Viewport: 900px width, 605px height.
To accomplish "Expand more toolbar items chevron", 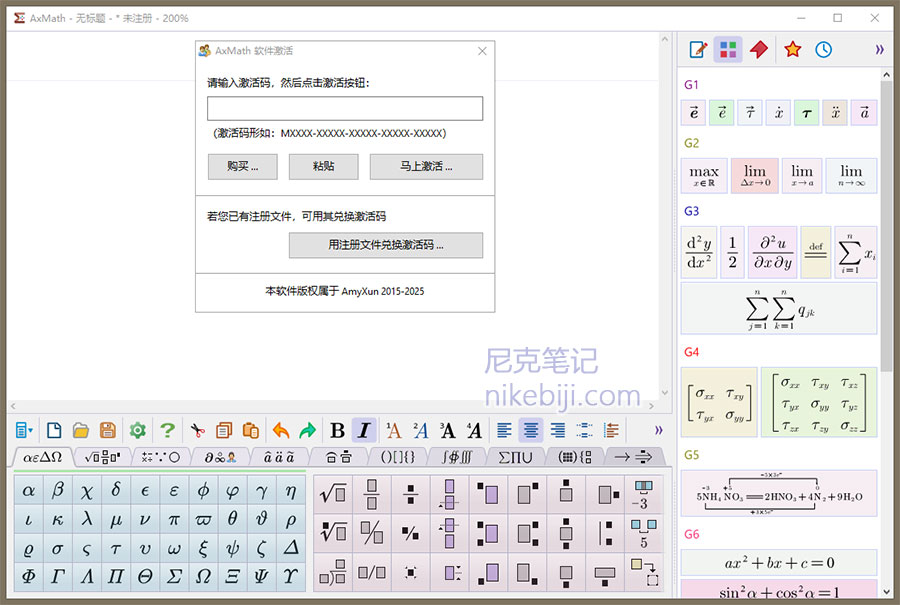I will [658, 429].
